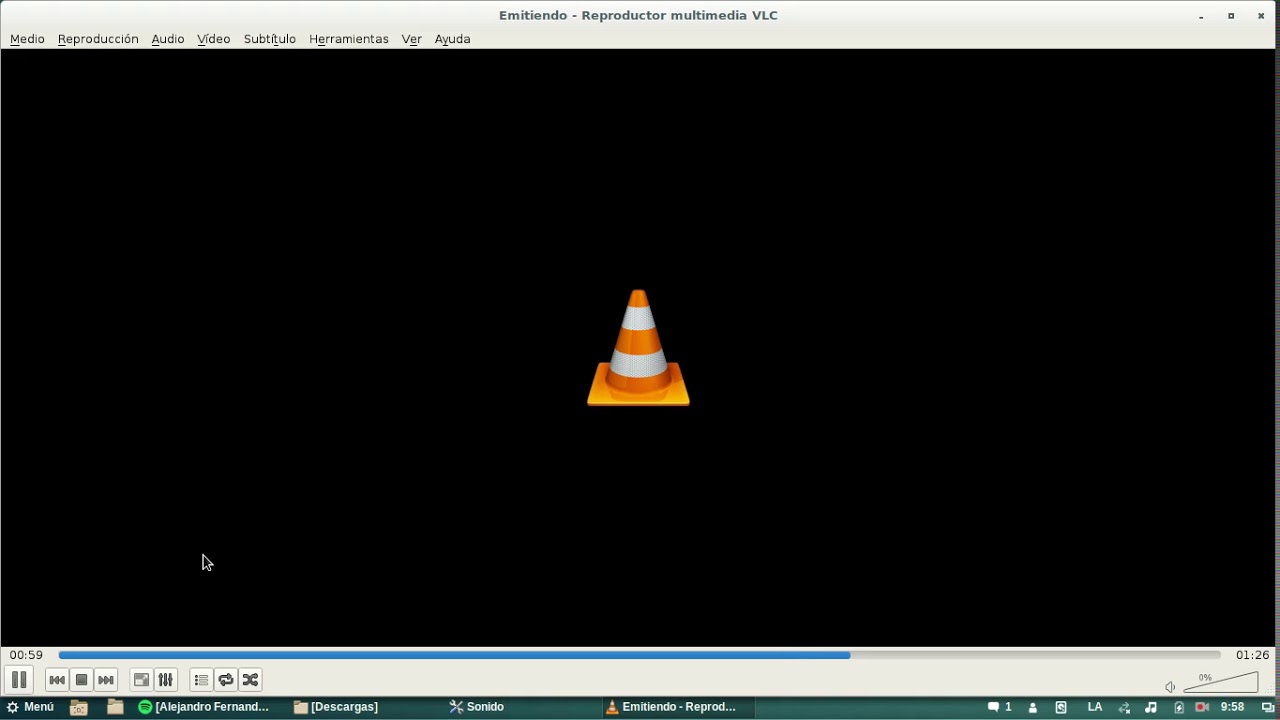Screen dimensions: 1280x720
Task: Open the Medio menu
Action: click(27, 39)
